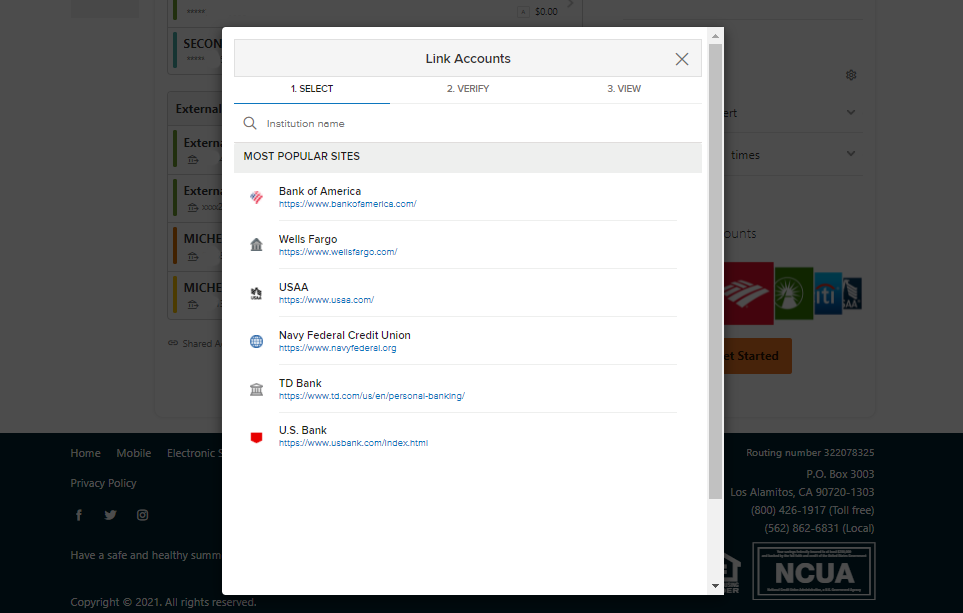Viewport: 963px width, 613px height.
Task: Click the Routing number 322078325 text
Action: pos(810,453)
